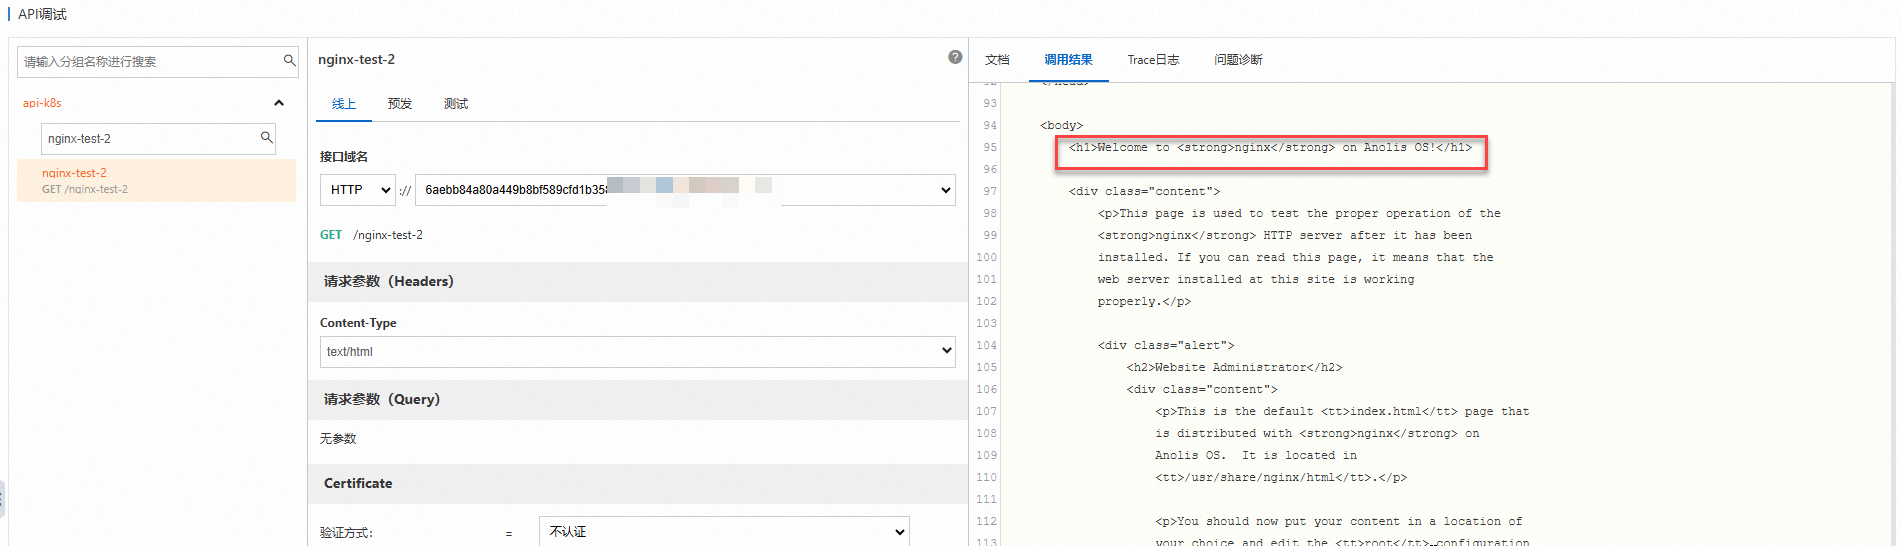1902x546 pixels.
Task: Collapse the api-k8s group chevron
Action: click(x=279, y=103)
